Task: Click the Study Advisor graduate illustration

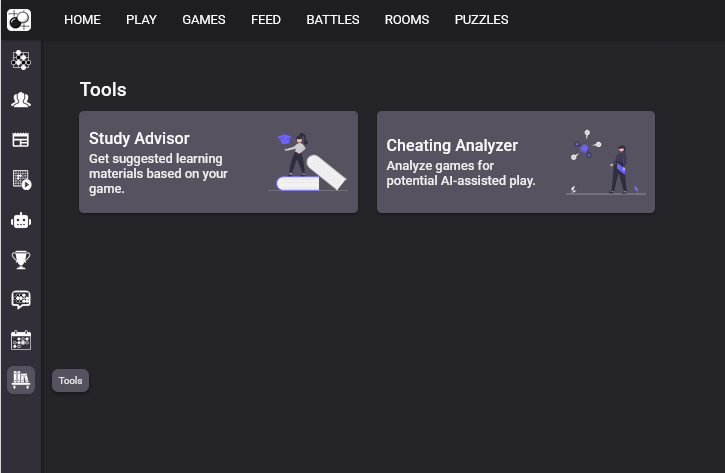Action: [308, 161]
